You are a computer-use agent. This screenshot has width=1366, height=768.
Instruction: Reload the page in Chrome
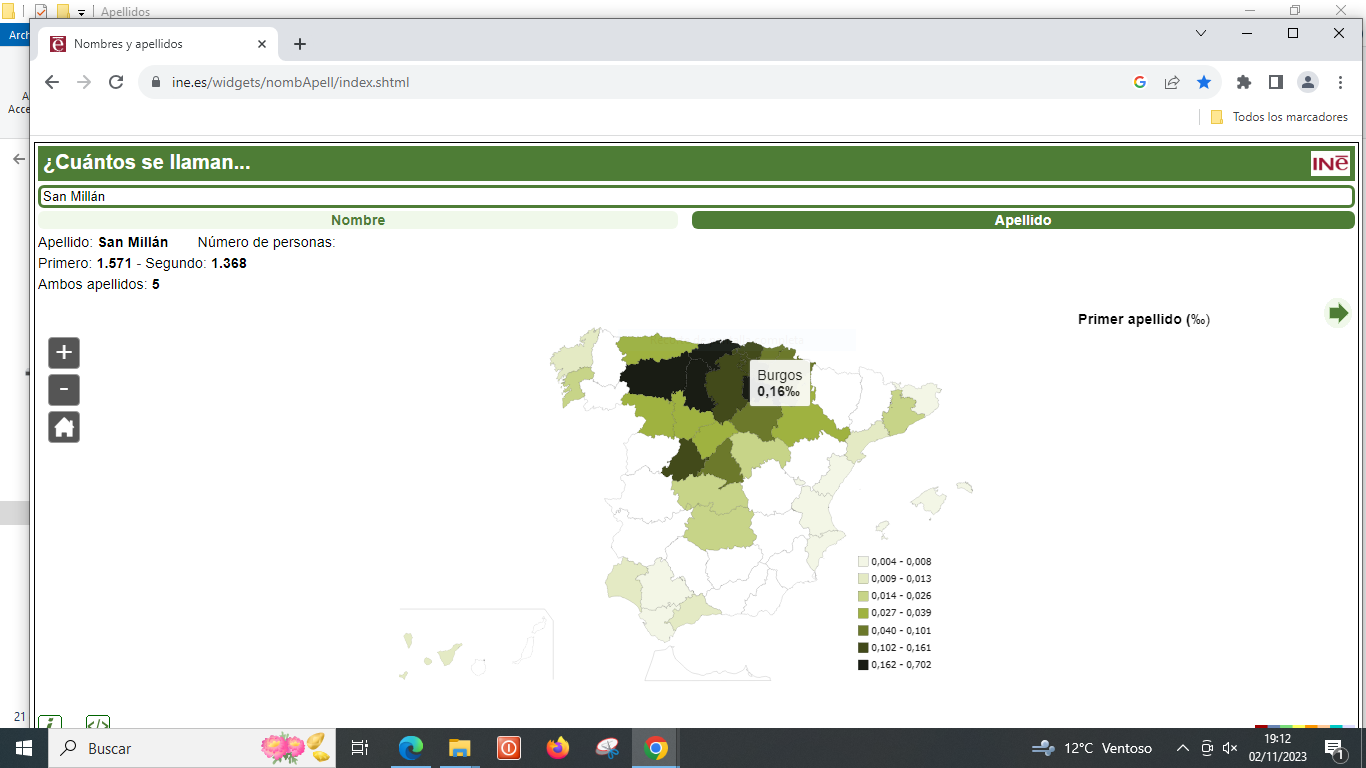[x=116, y=82]
